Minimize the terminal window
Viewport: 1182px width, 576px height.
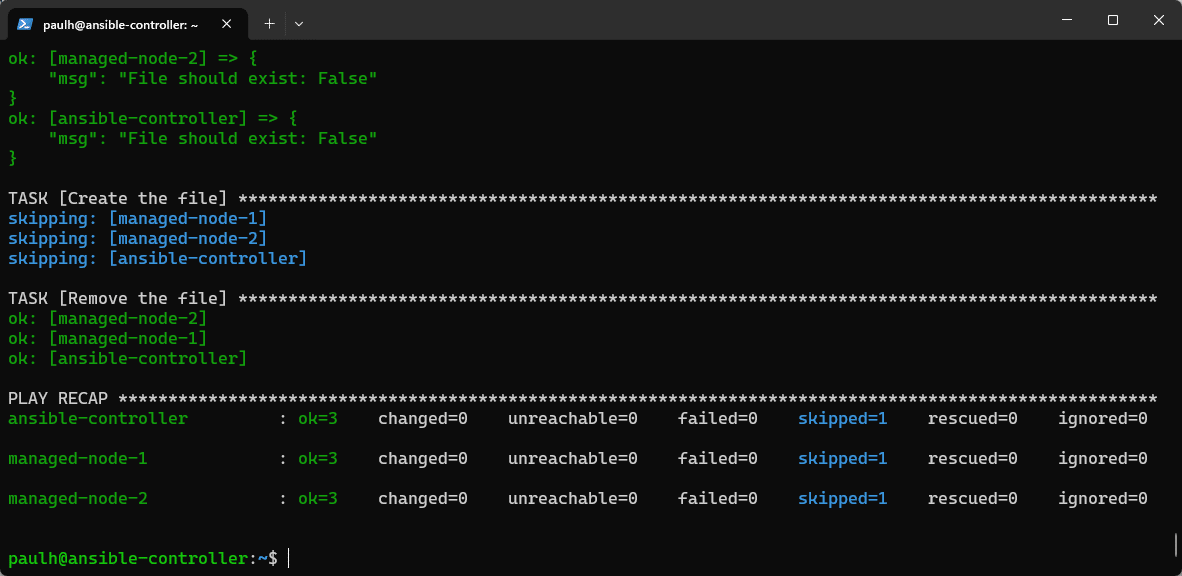[1066, 20]
